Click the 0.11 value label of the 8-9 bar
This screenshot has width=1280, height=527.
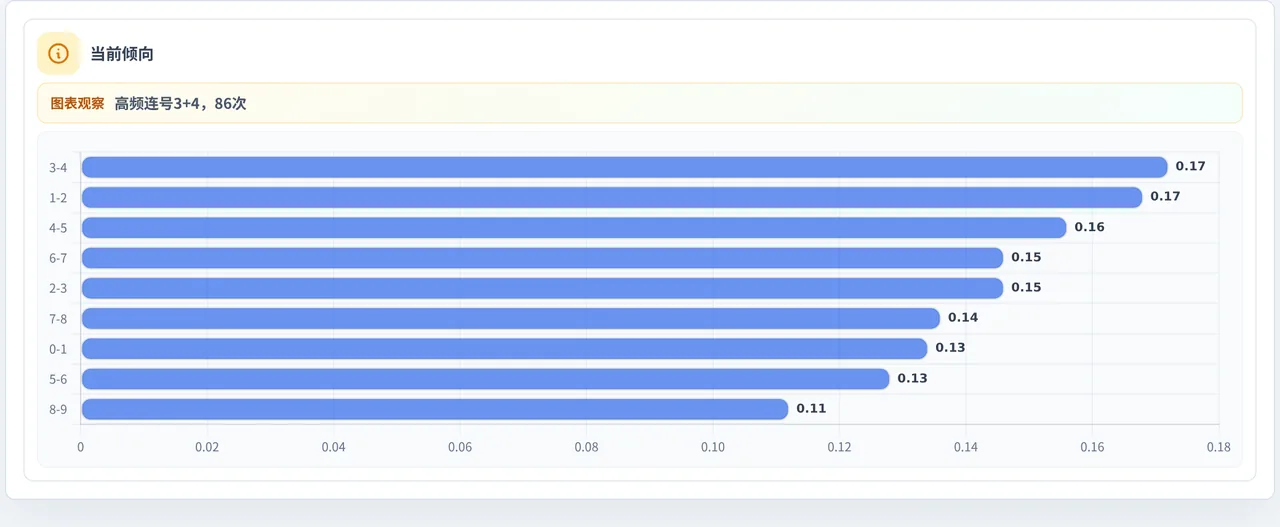coord(811,409)
